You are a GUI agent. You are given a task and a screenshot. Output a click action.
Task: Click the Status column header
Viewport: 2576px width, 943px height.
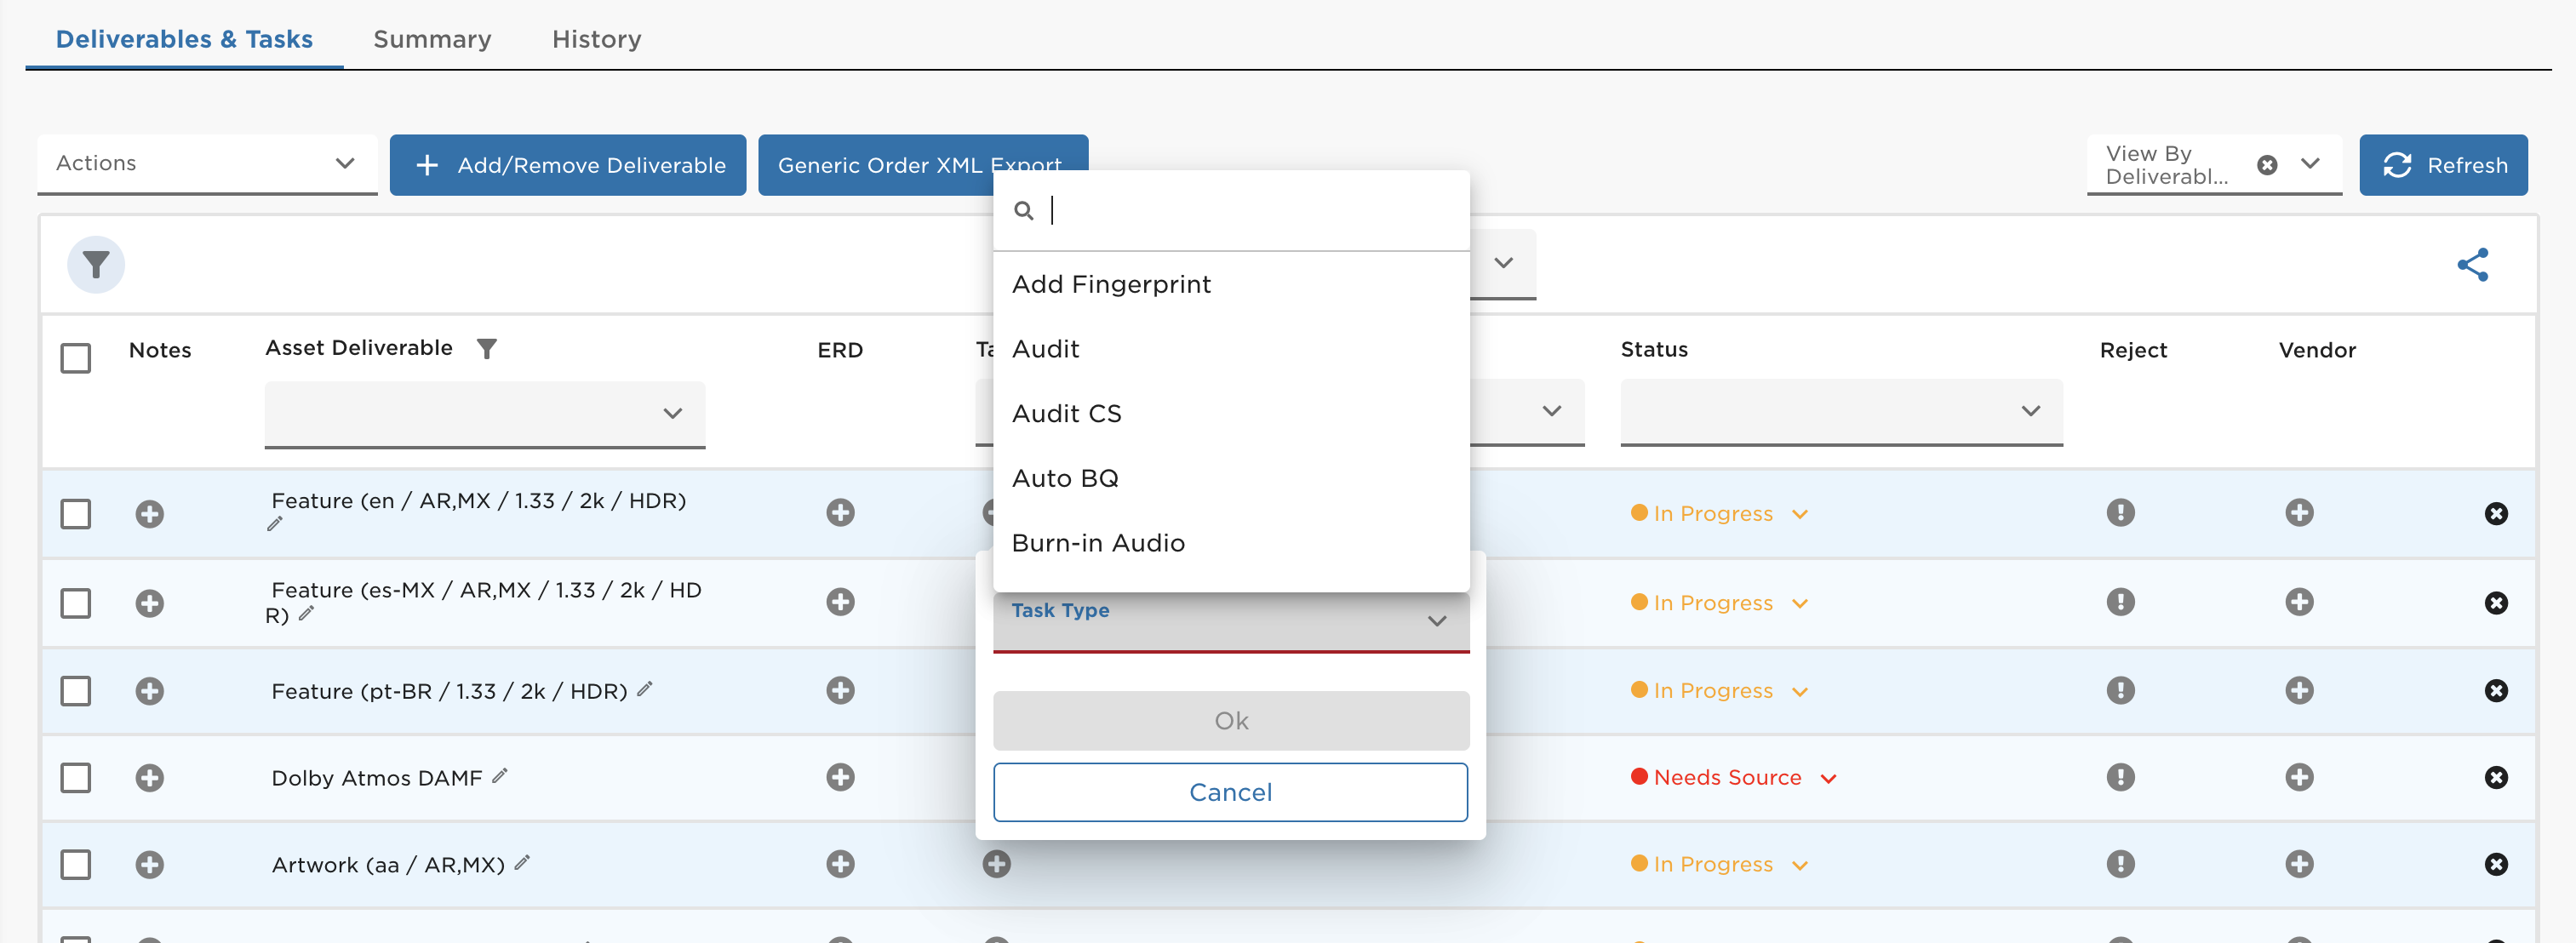tap(1654, 349)
